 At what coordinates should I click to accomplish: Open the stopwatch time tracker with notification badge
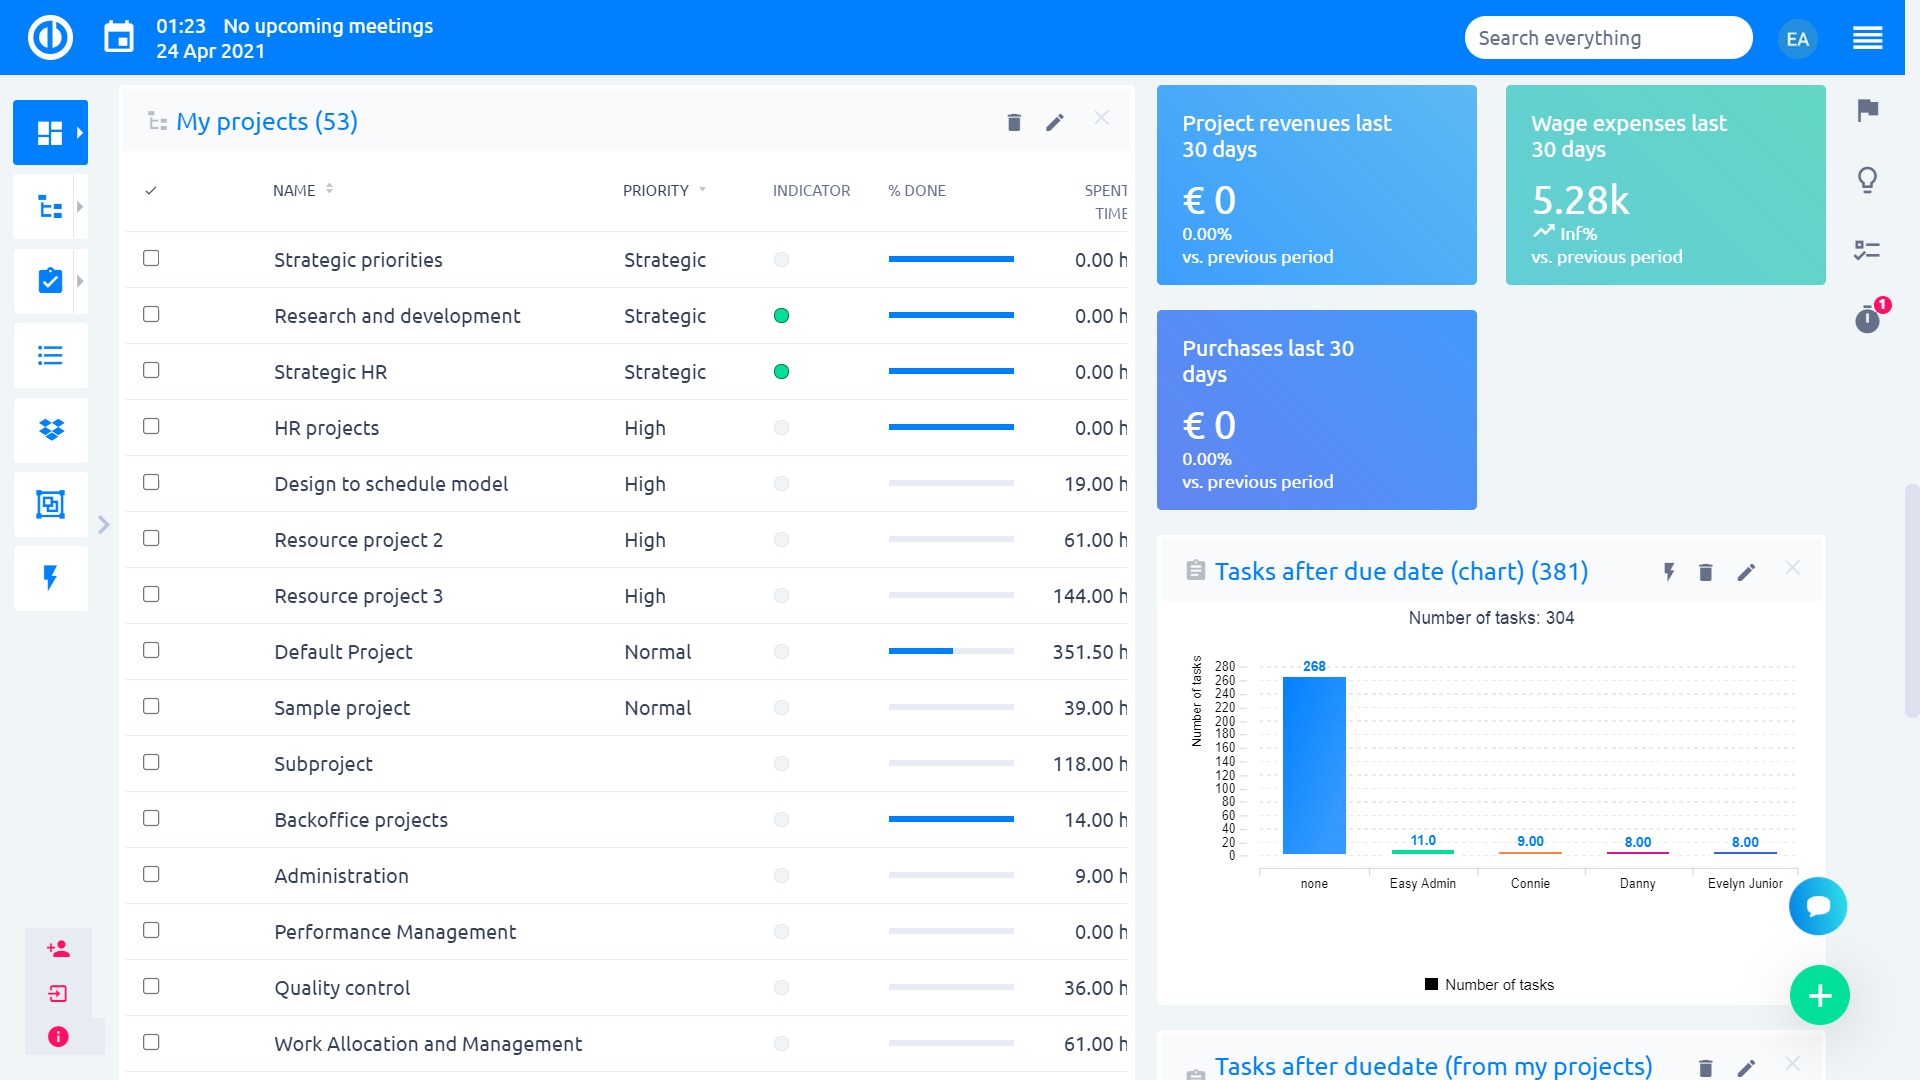pos(1868,320)
